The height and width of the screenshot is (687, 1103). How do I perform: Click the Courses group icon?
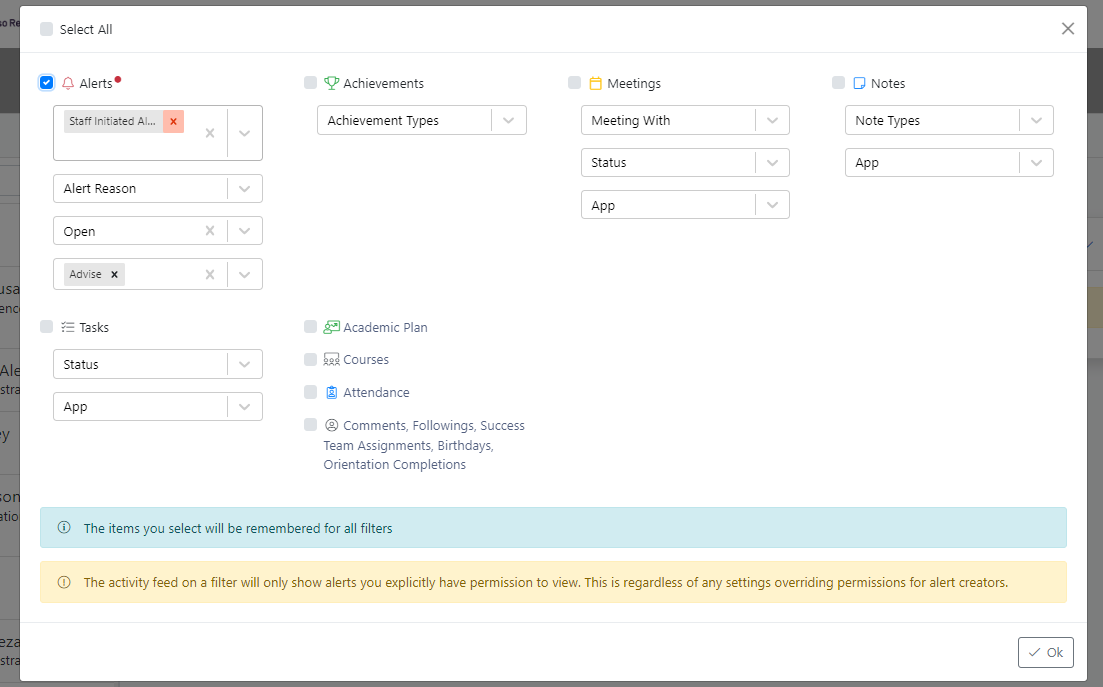click(x=331, y=359)
